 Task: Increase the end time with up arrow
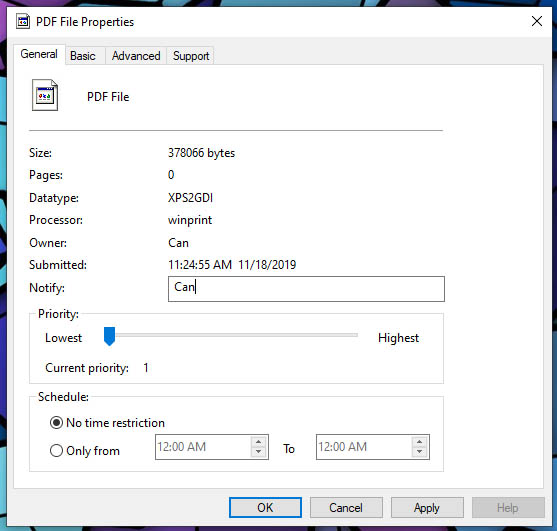[420, 442]
